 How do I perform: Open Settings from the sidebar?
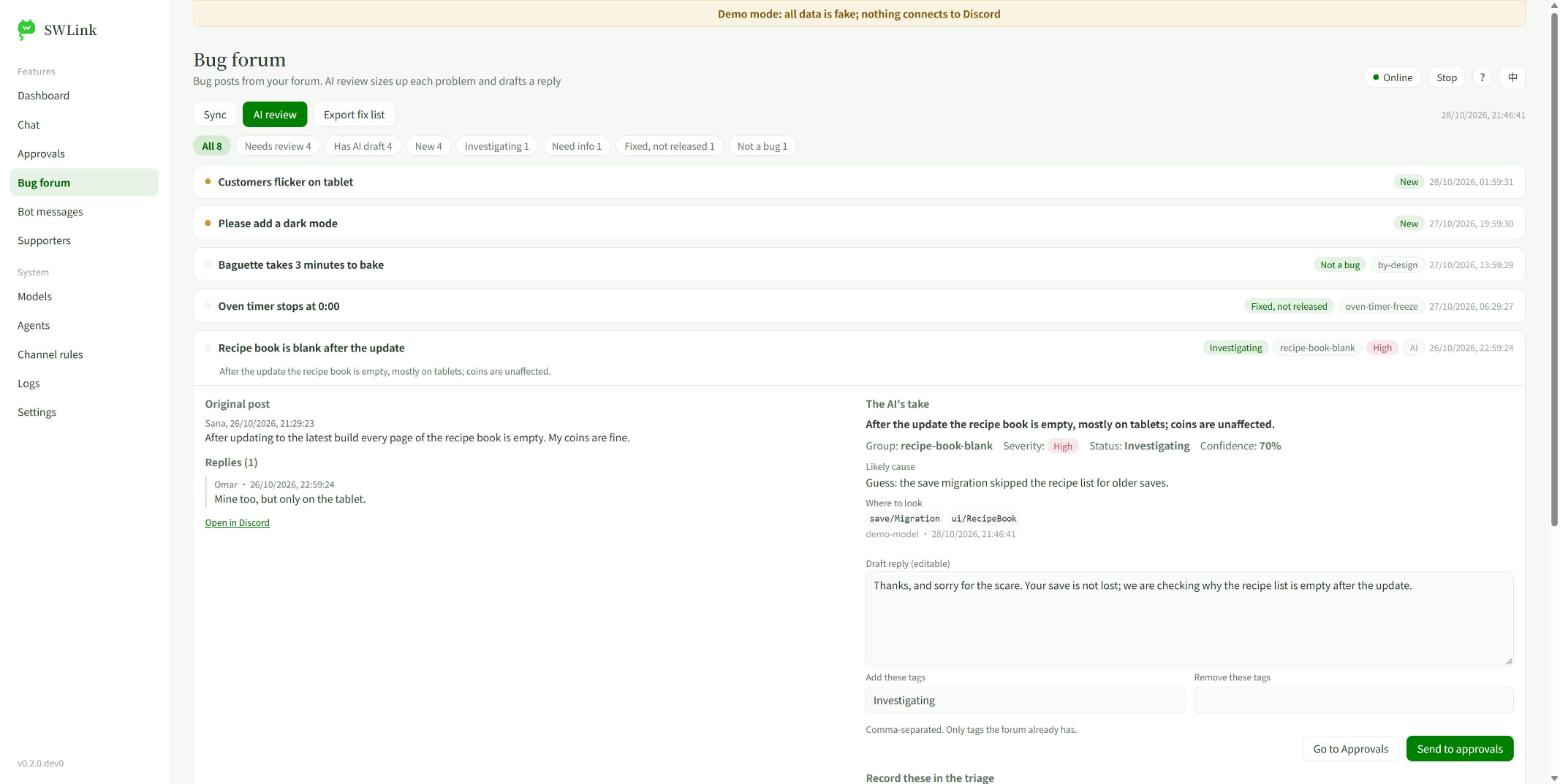(x=84, y=413)
